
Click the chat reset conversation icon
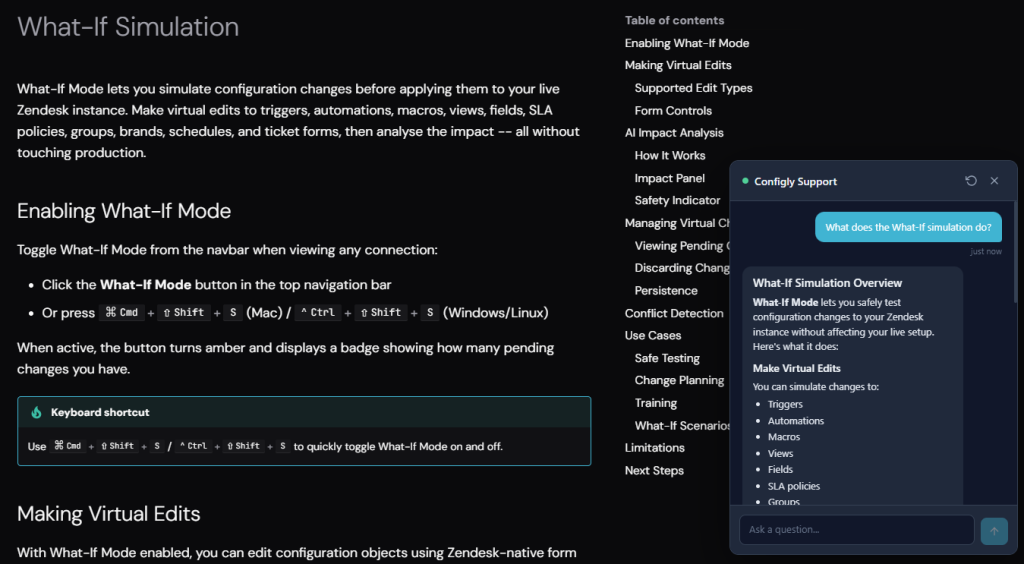(x=970, y=181)
